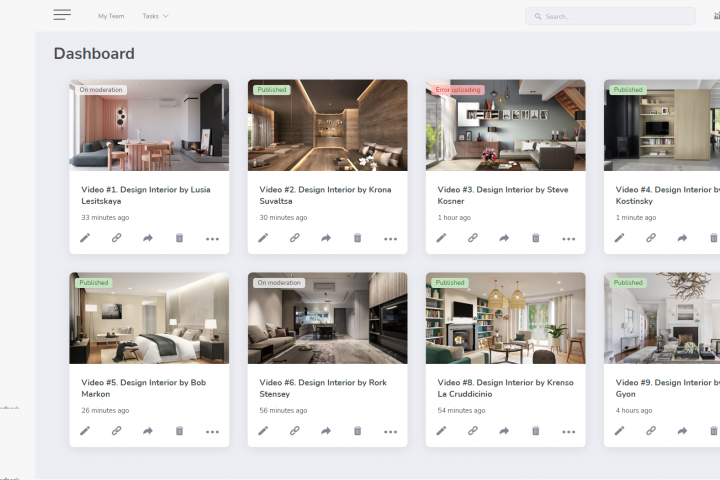Delete Video #8 using trash icon
The image size is (720, 480).
tap(536, 431)
